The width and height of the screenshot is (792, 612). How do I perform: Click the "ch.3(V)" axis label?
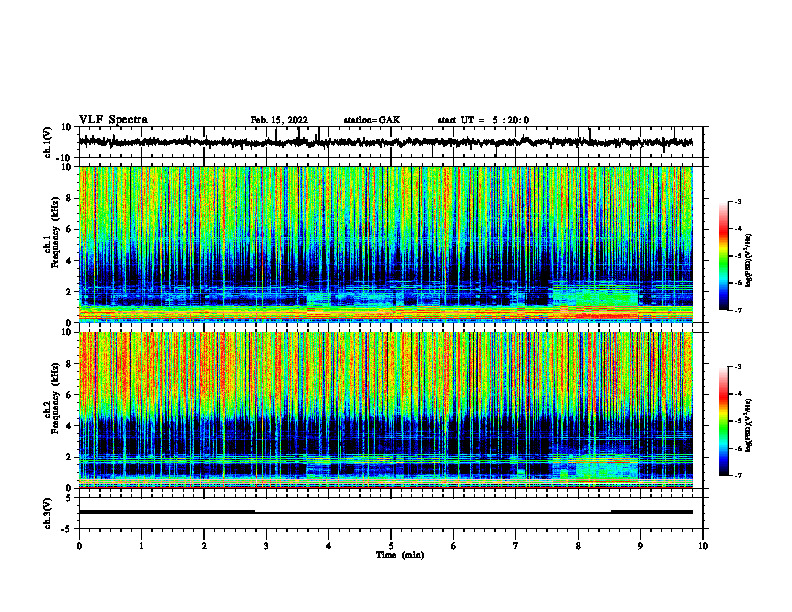coord(48,513)
